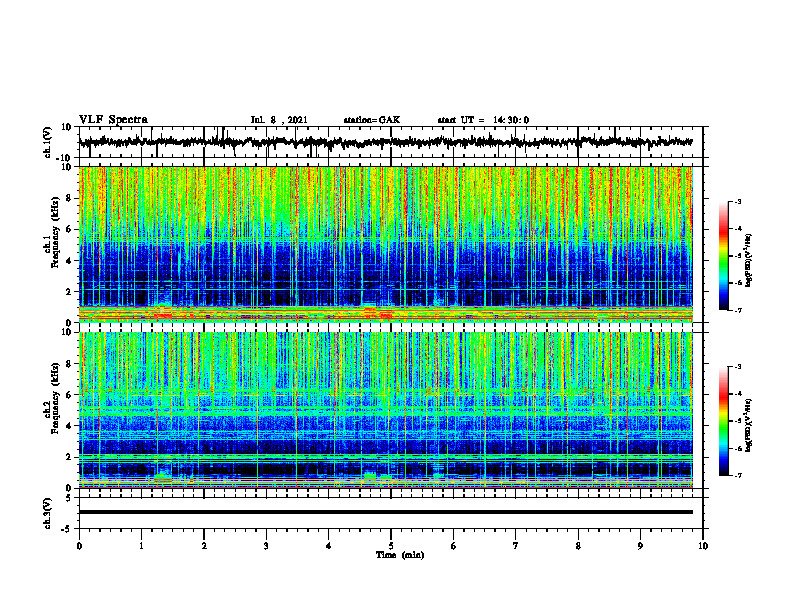The height and width of the screenshot is (612, 792).
Task: Click the "5" tick on the ch.3(V) axis
Action: tap(69, 498)
